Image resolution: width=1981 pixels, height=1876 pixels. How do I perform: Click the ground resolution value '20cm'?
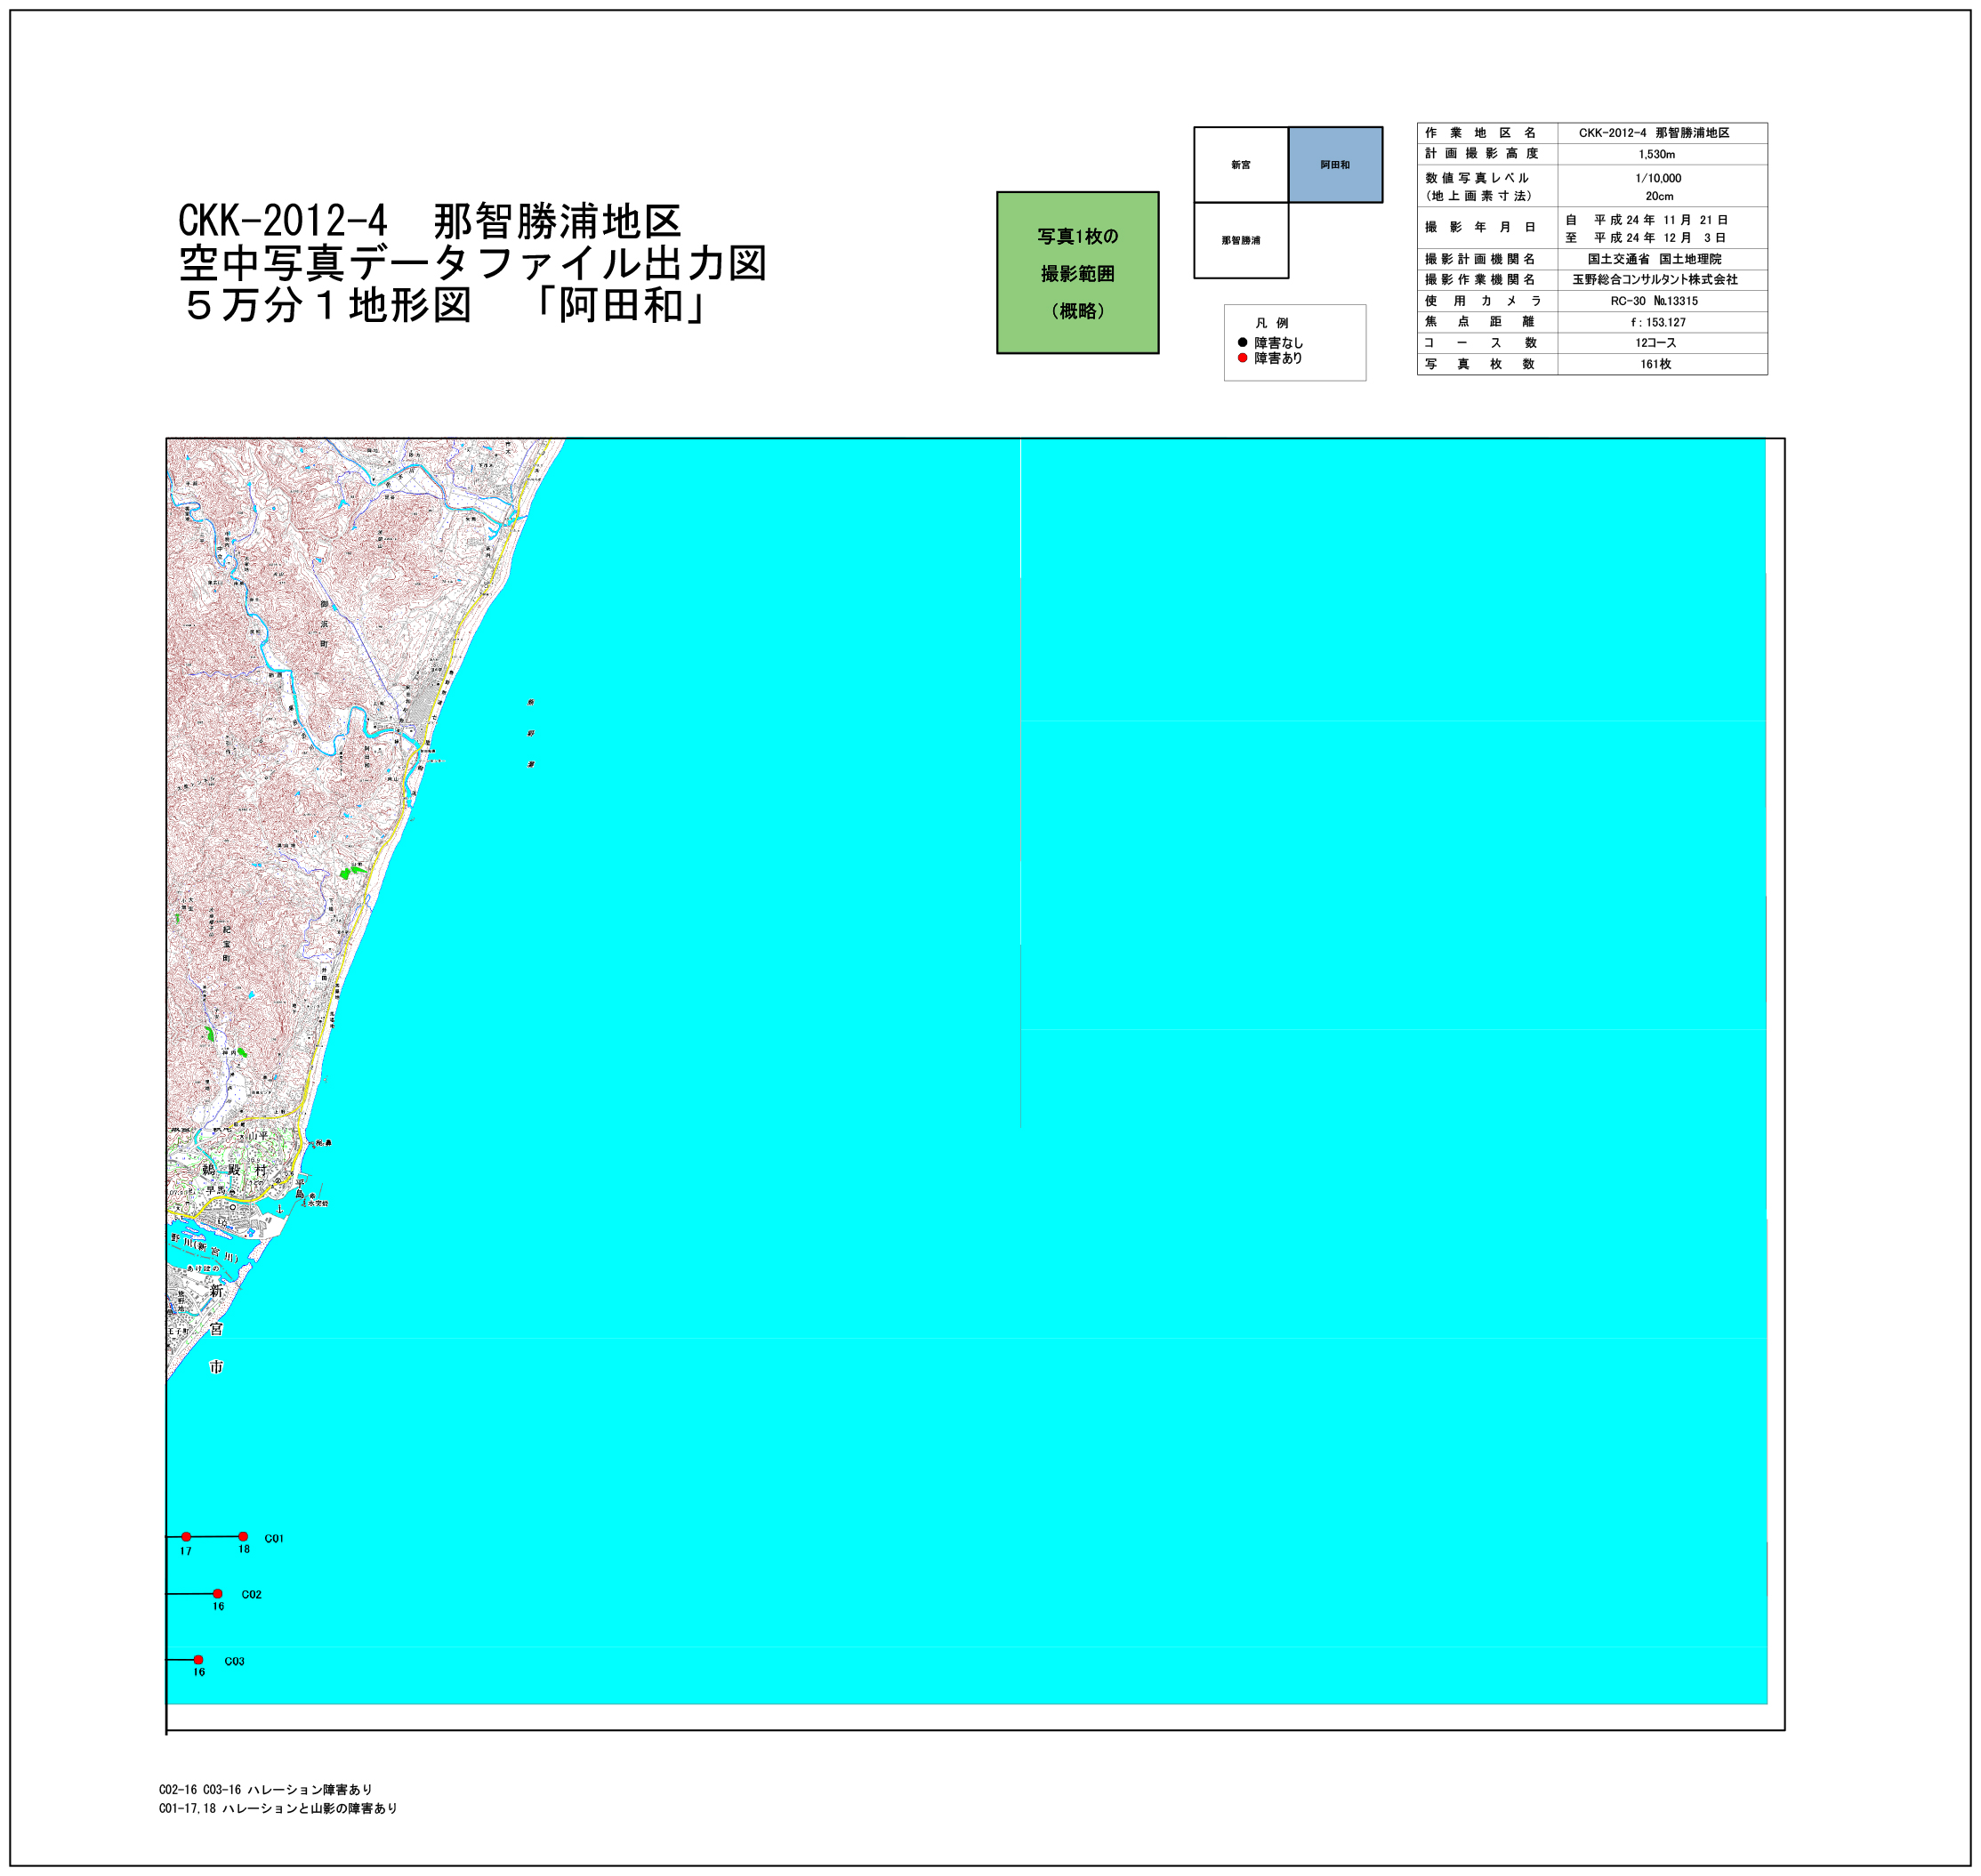coord(1659,196)
